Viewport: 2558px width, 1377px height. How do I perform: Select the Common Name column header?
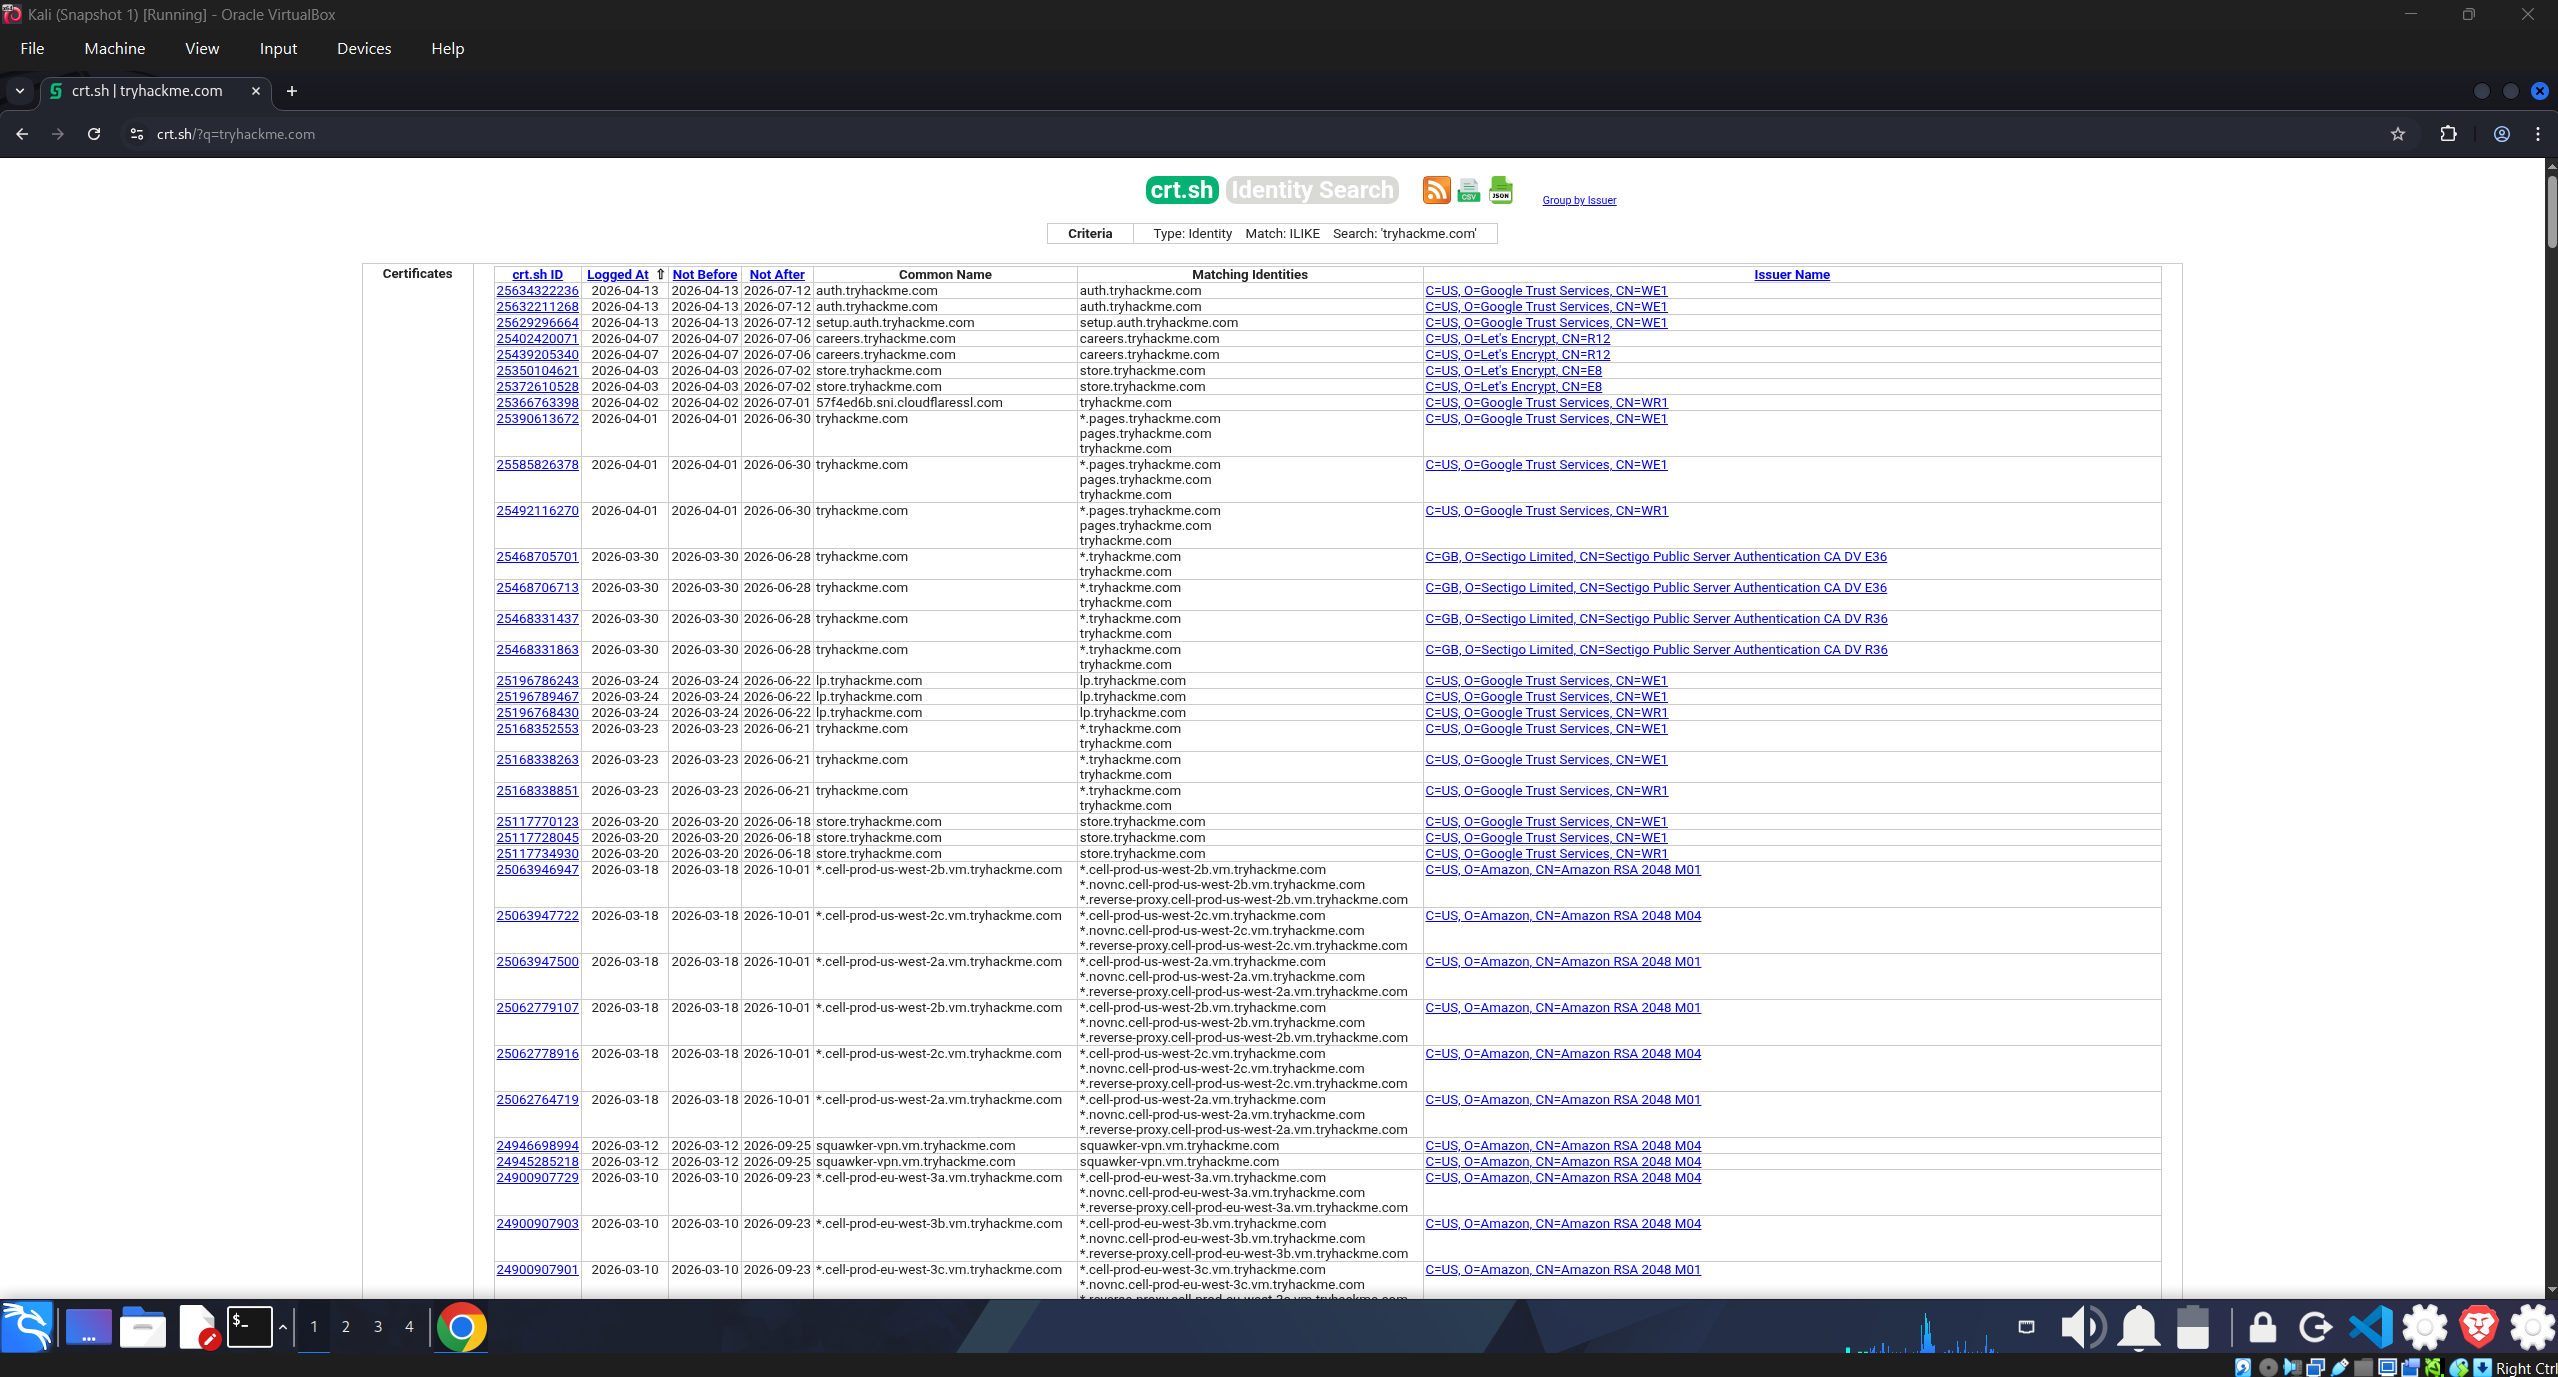click(x=945, y=275)
